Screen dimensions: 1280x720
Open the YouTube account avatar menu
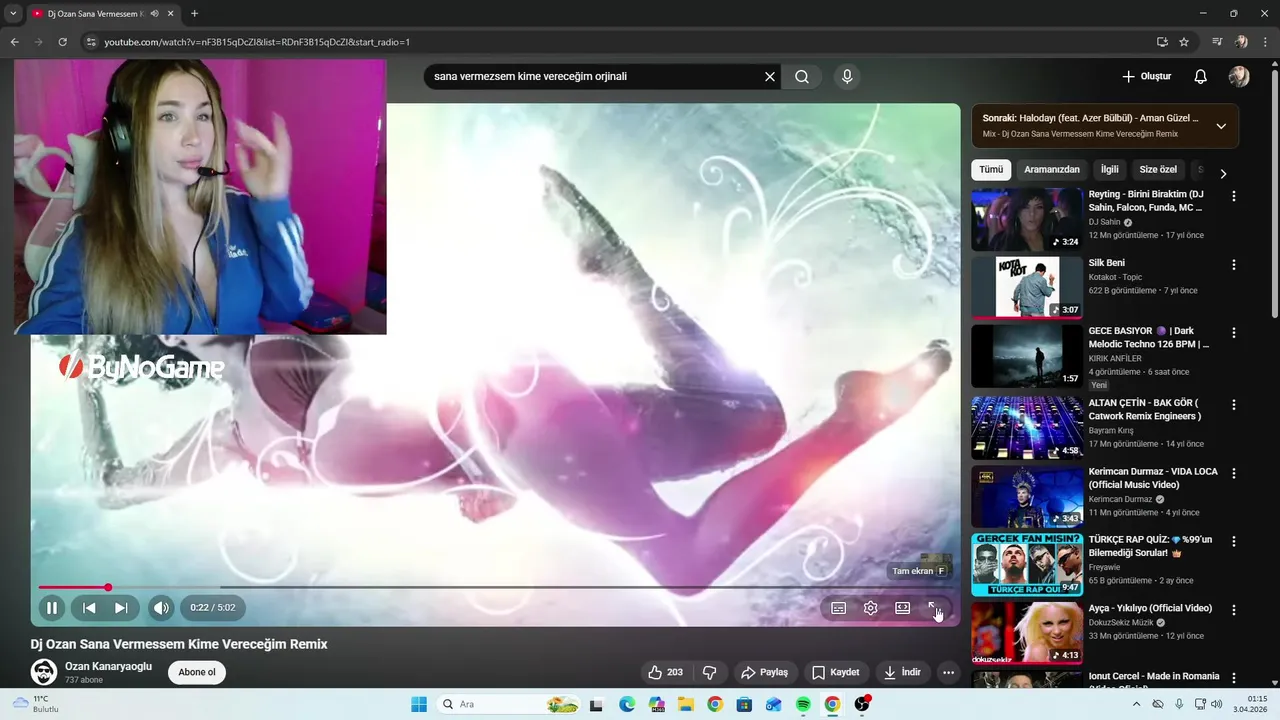[1239, 76]
